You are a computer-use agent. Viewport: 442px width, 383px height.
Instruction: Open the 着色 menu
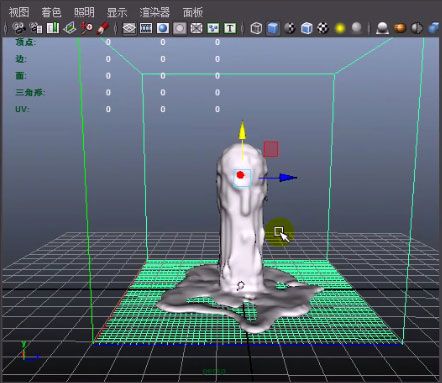[x=51, y=12]
